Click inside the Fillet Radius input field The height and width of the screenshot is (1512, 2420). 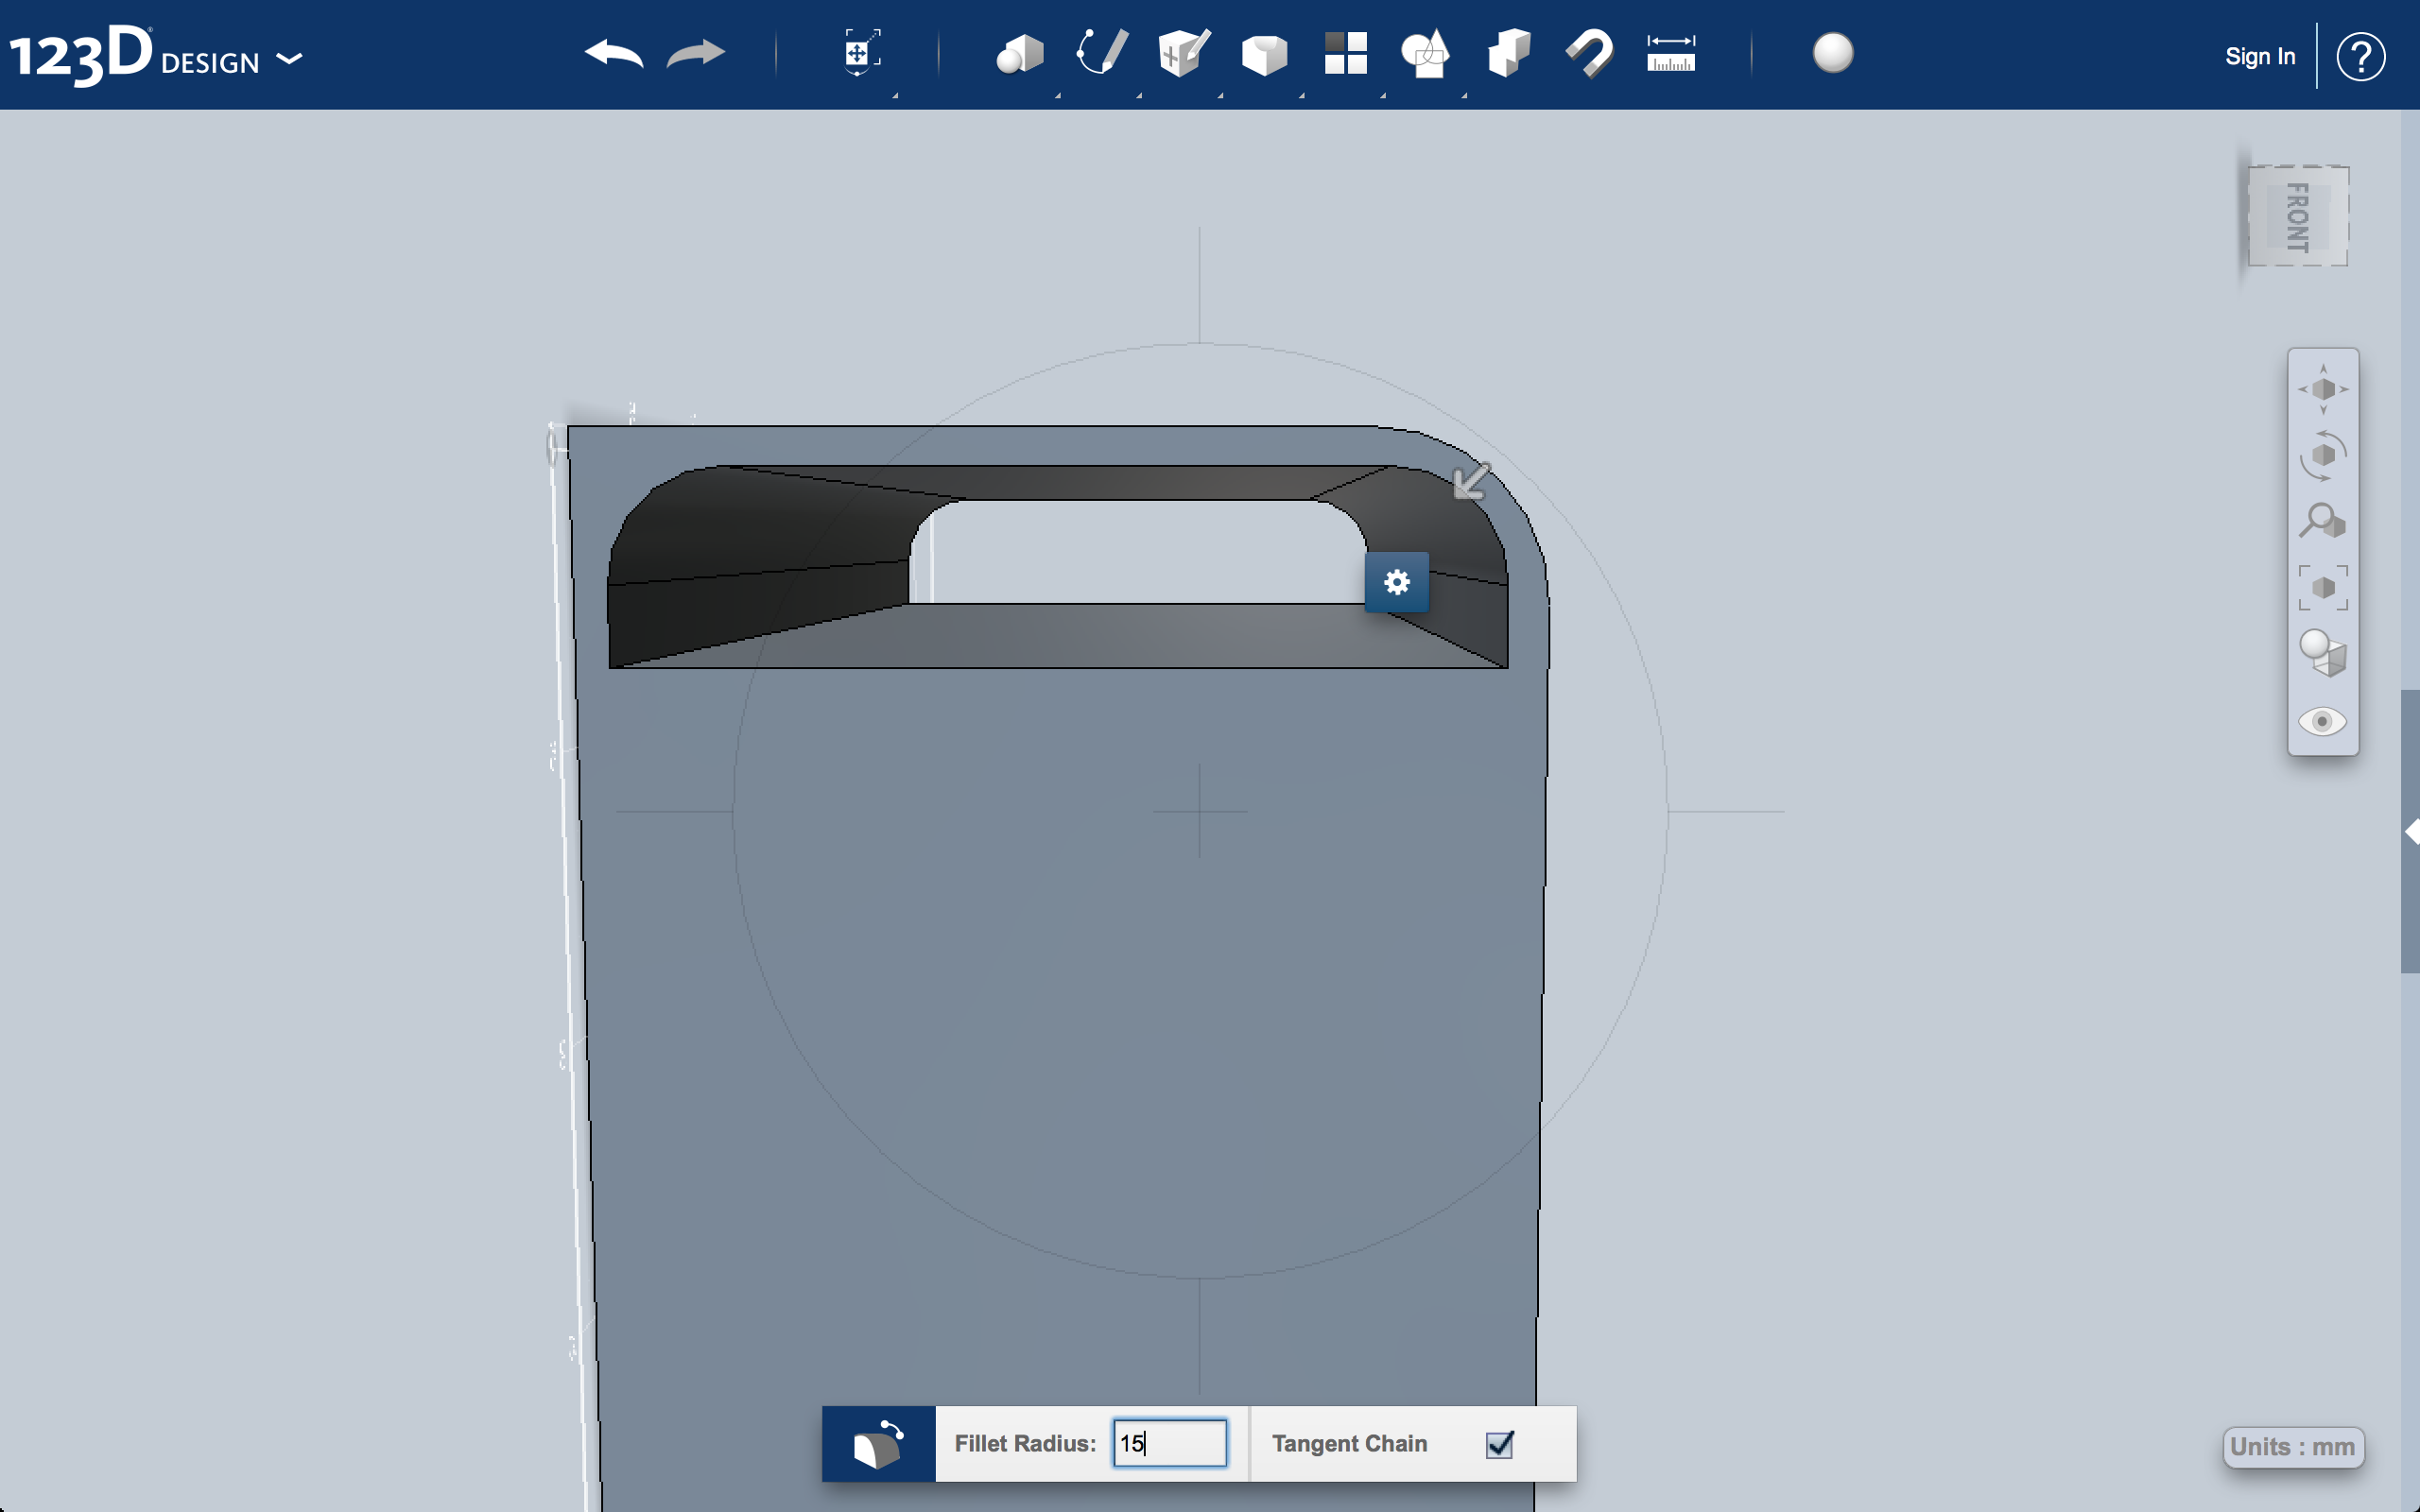tap(1170, 1443)
